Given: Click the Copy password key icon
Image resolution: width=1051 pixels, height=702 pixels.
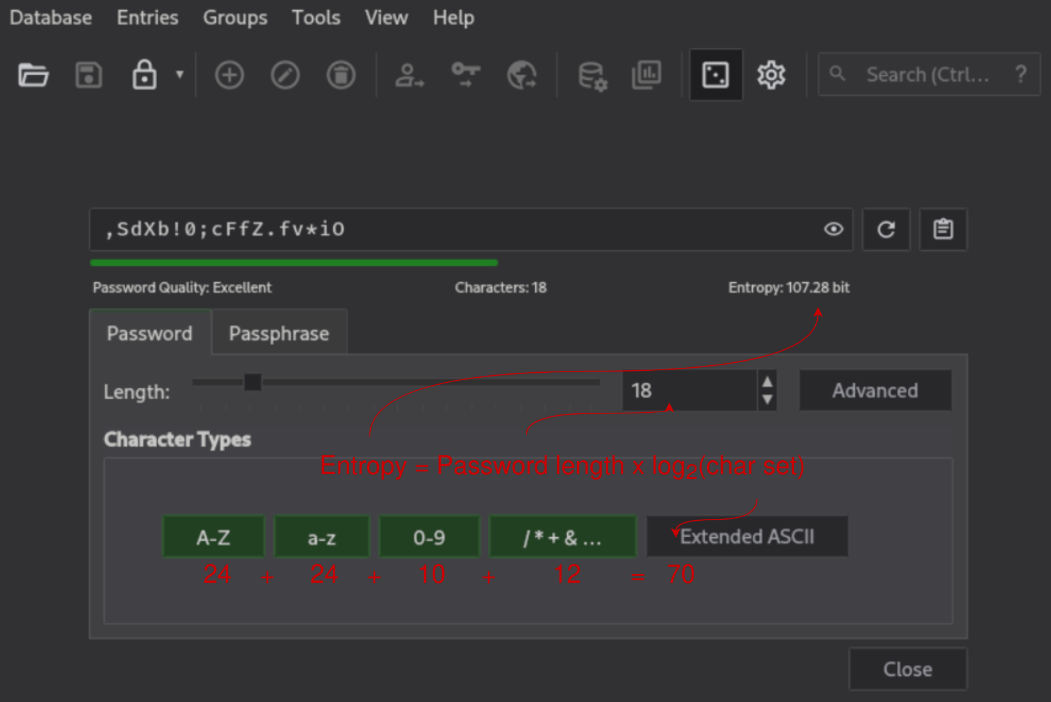Looking at the screenshot, I should 465,75.
